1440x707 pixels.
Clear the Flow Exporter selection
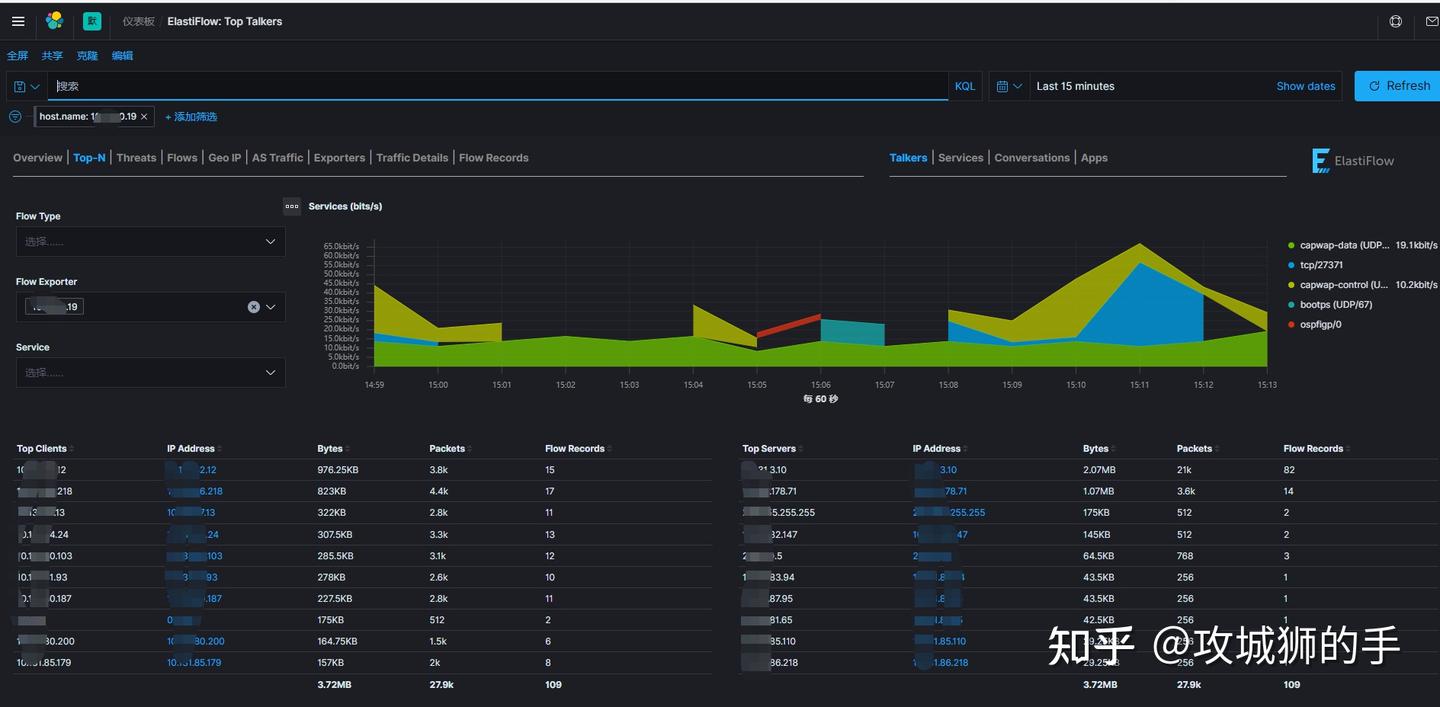pos(254,307)
